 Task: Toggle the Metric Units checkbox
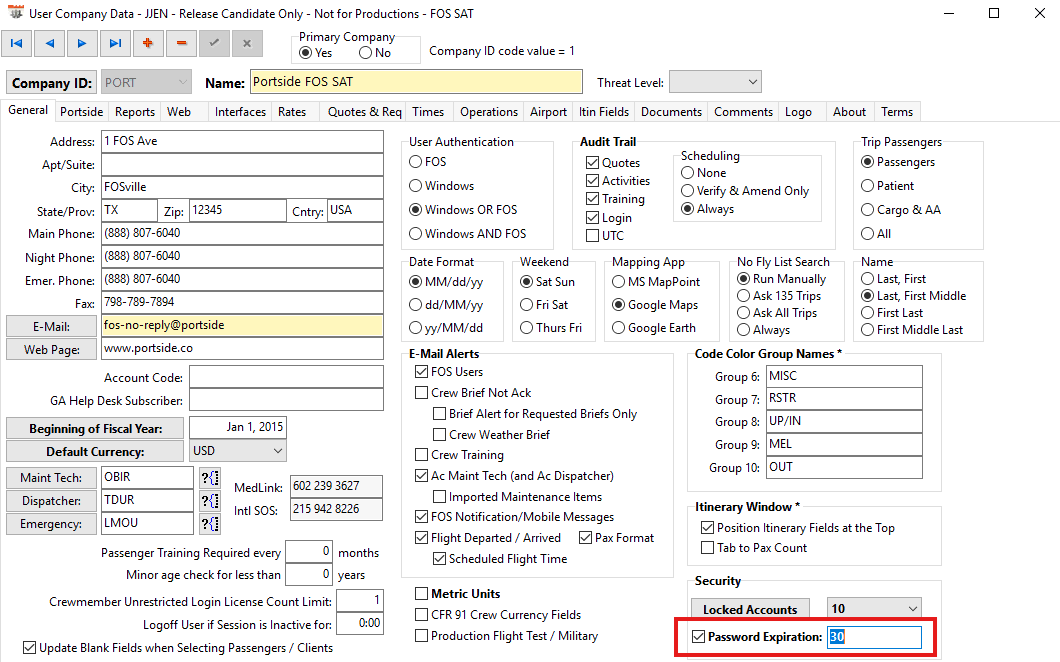coord(421,594)
